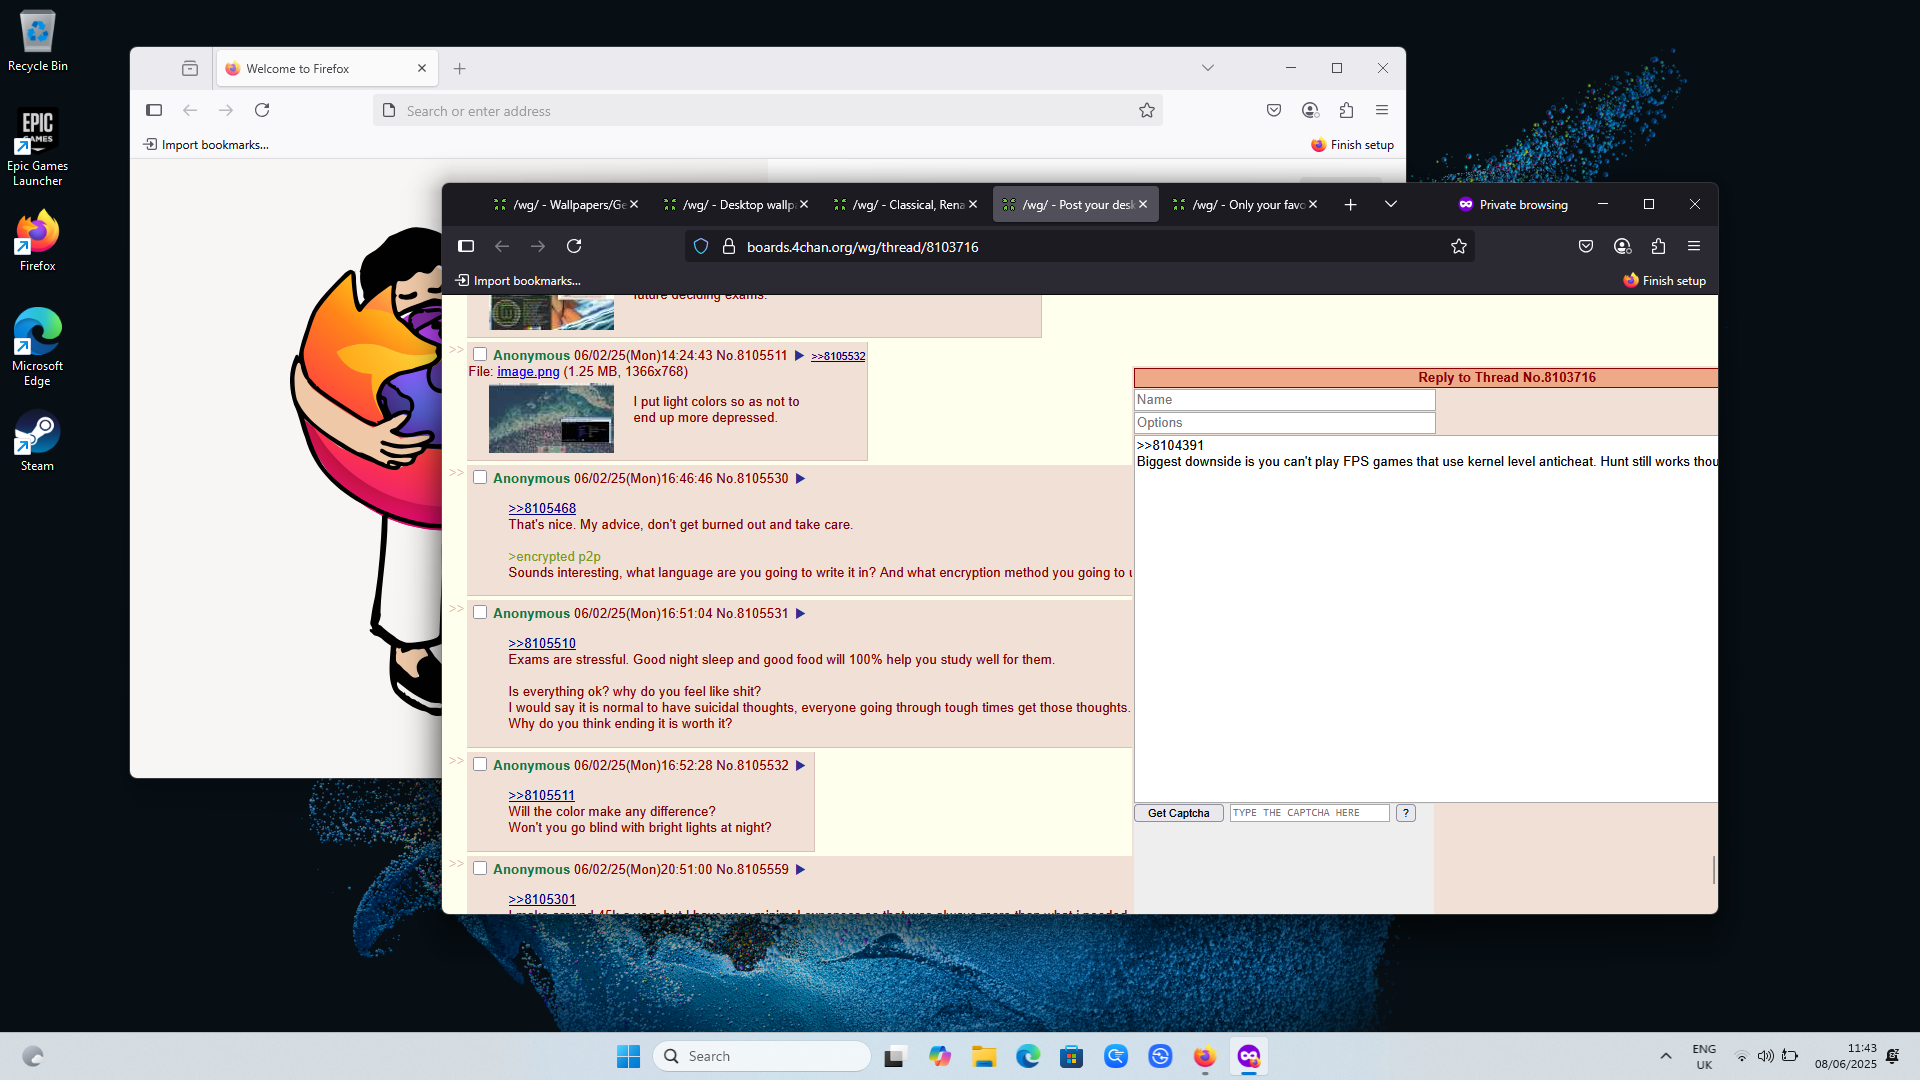
Task: Open Steam desktop shortcut
Action: (37, 441)
